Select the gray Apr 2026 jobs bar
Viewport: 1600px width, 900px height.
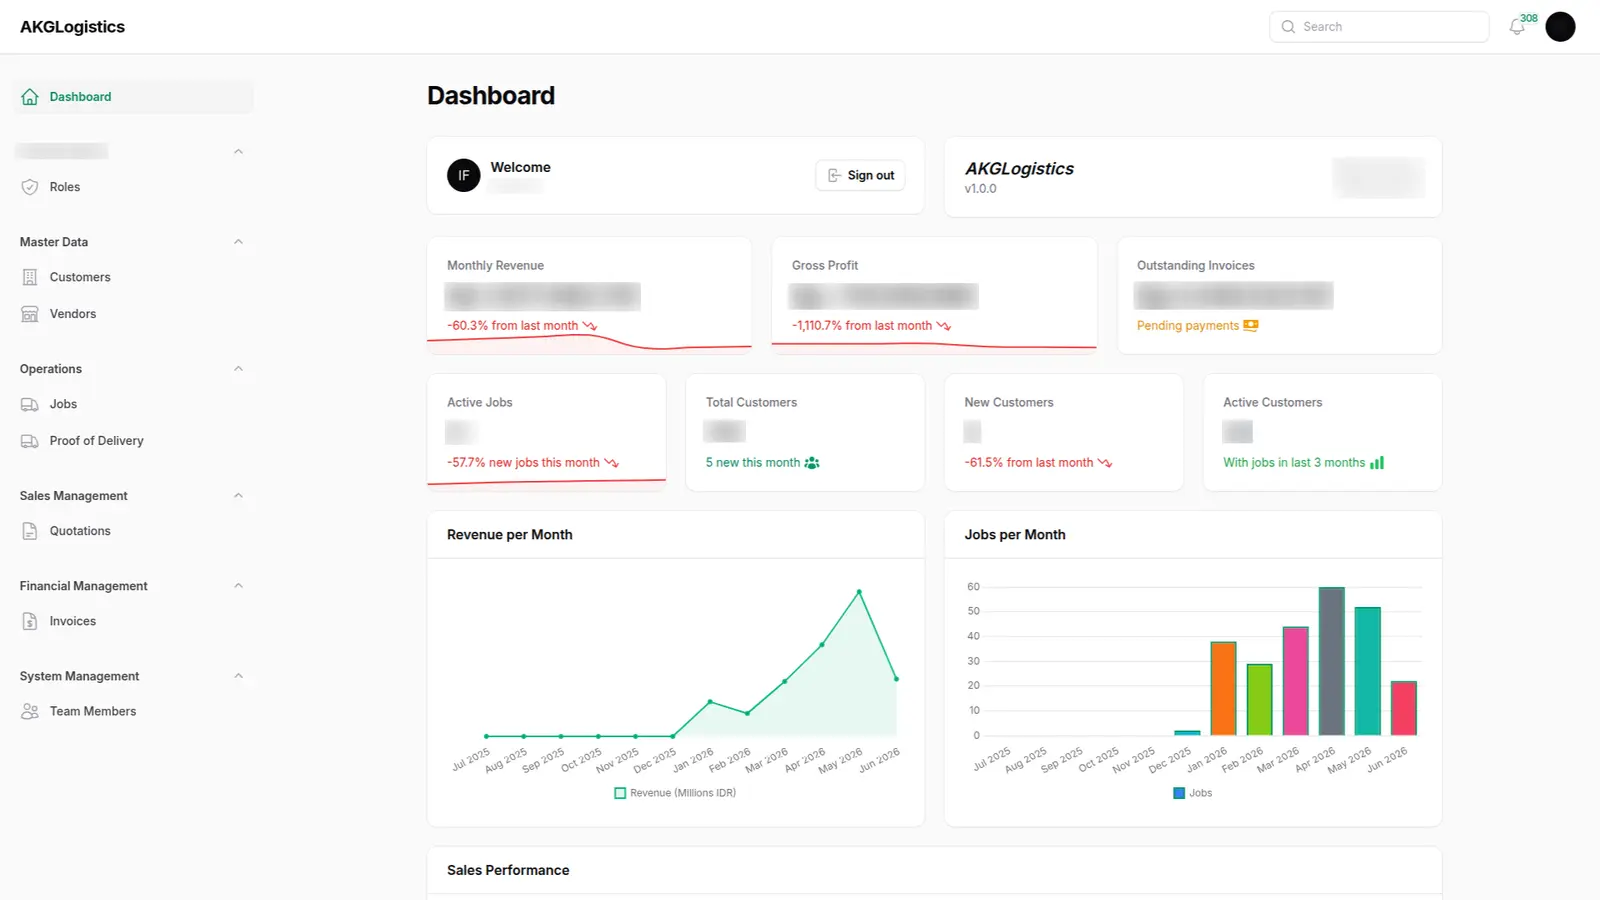[1331, 661]
